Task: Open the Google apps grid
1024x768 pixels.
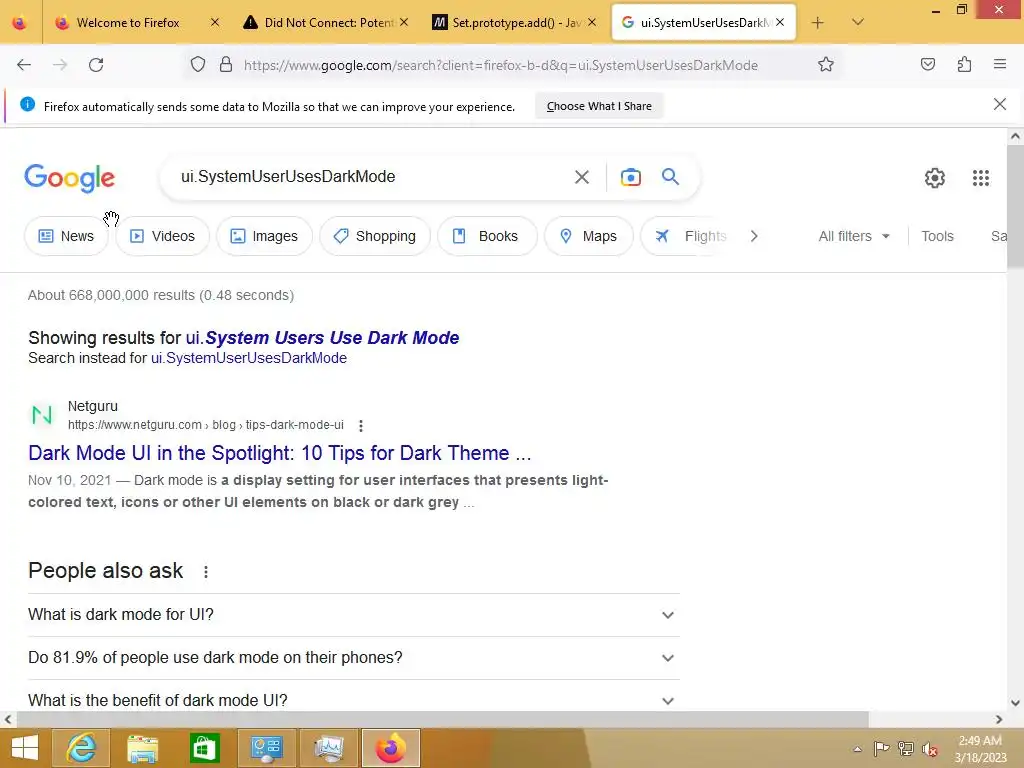Action: tap(980, 178)
